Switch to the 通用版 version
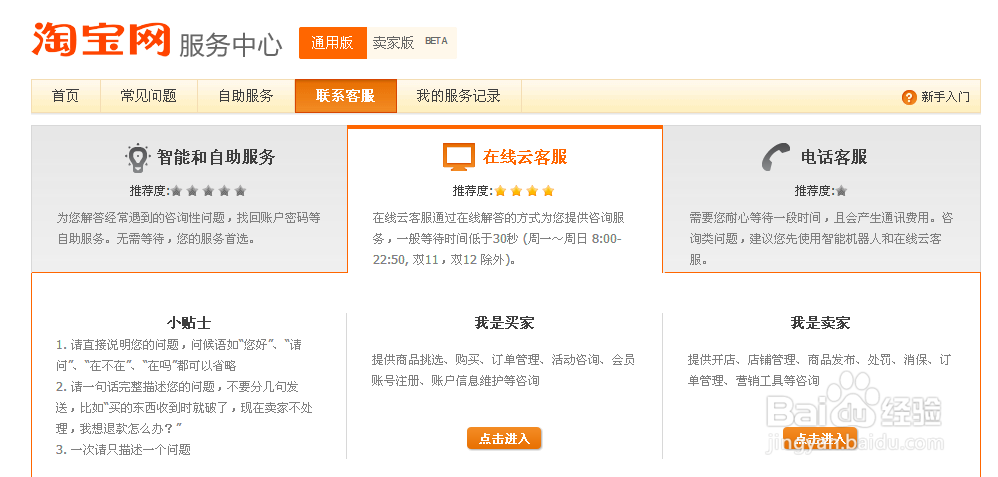 coord(333,43)
